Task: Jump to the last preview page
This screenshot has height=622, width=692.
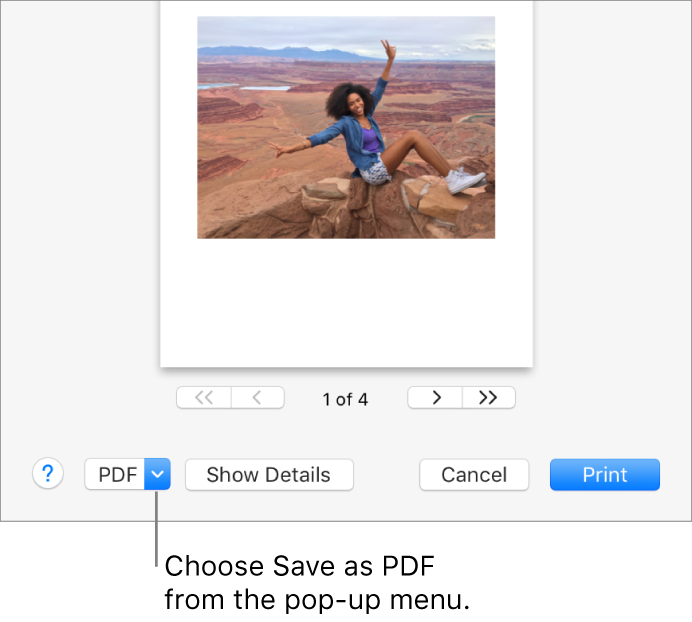Action: coord(489,398)
